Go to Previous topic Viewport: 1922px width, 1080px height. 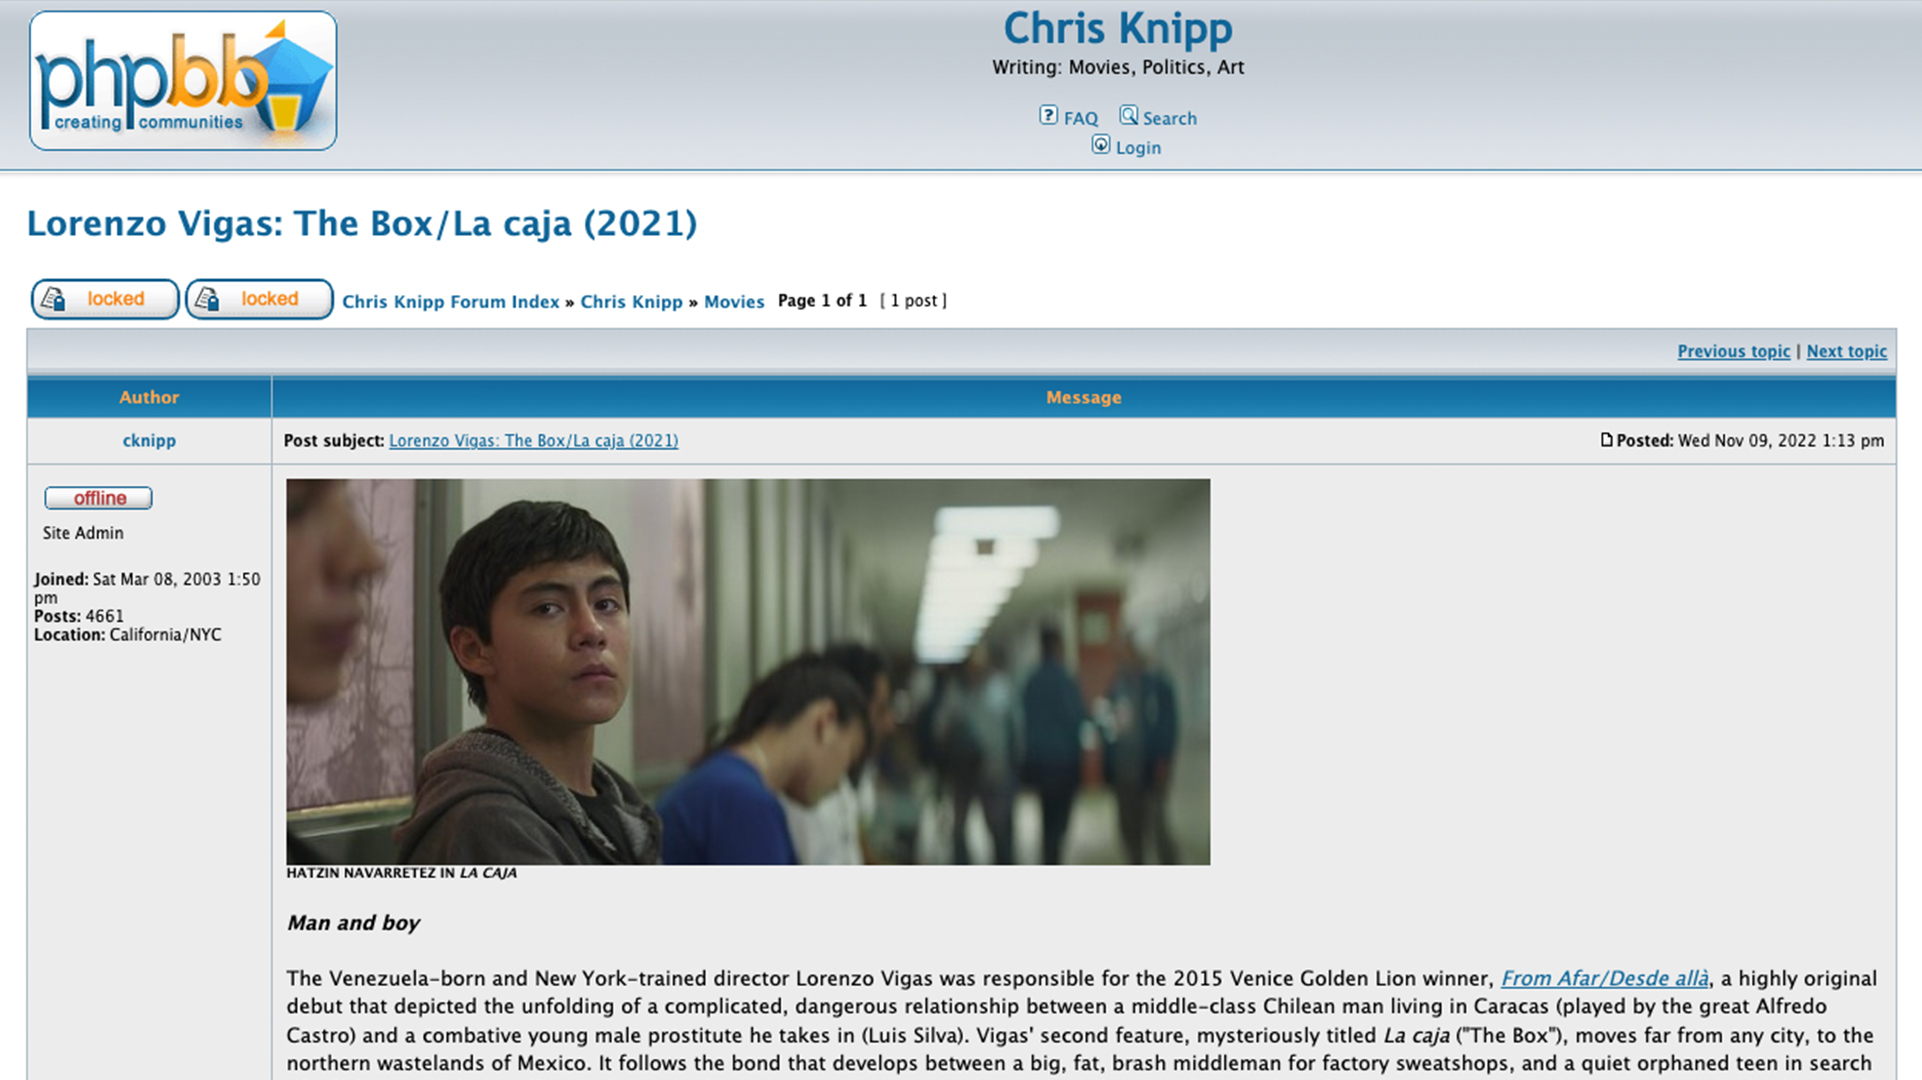(1733, 351)
